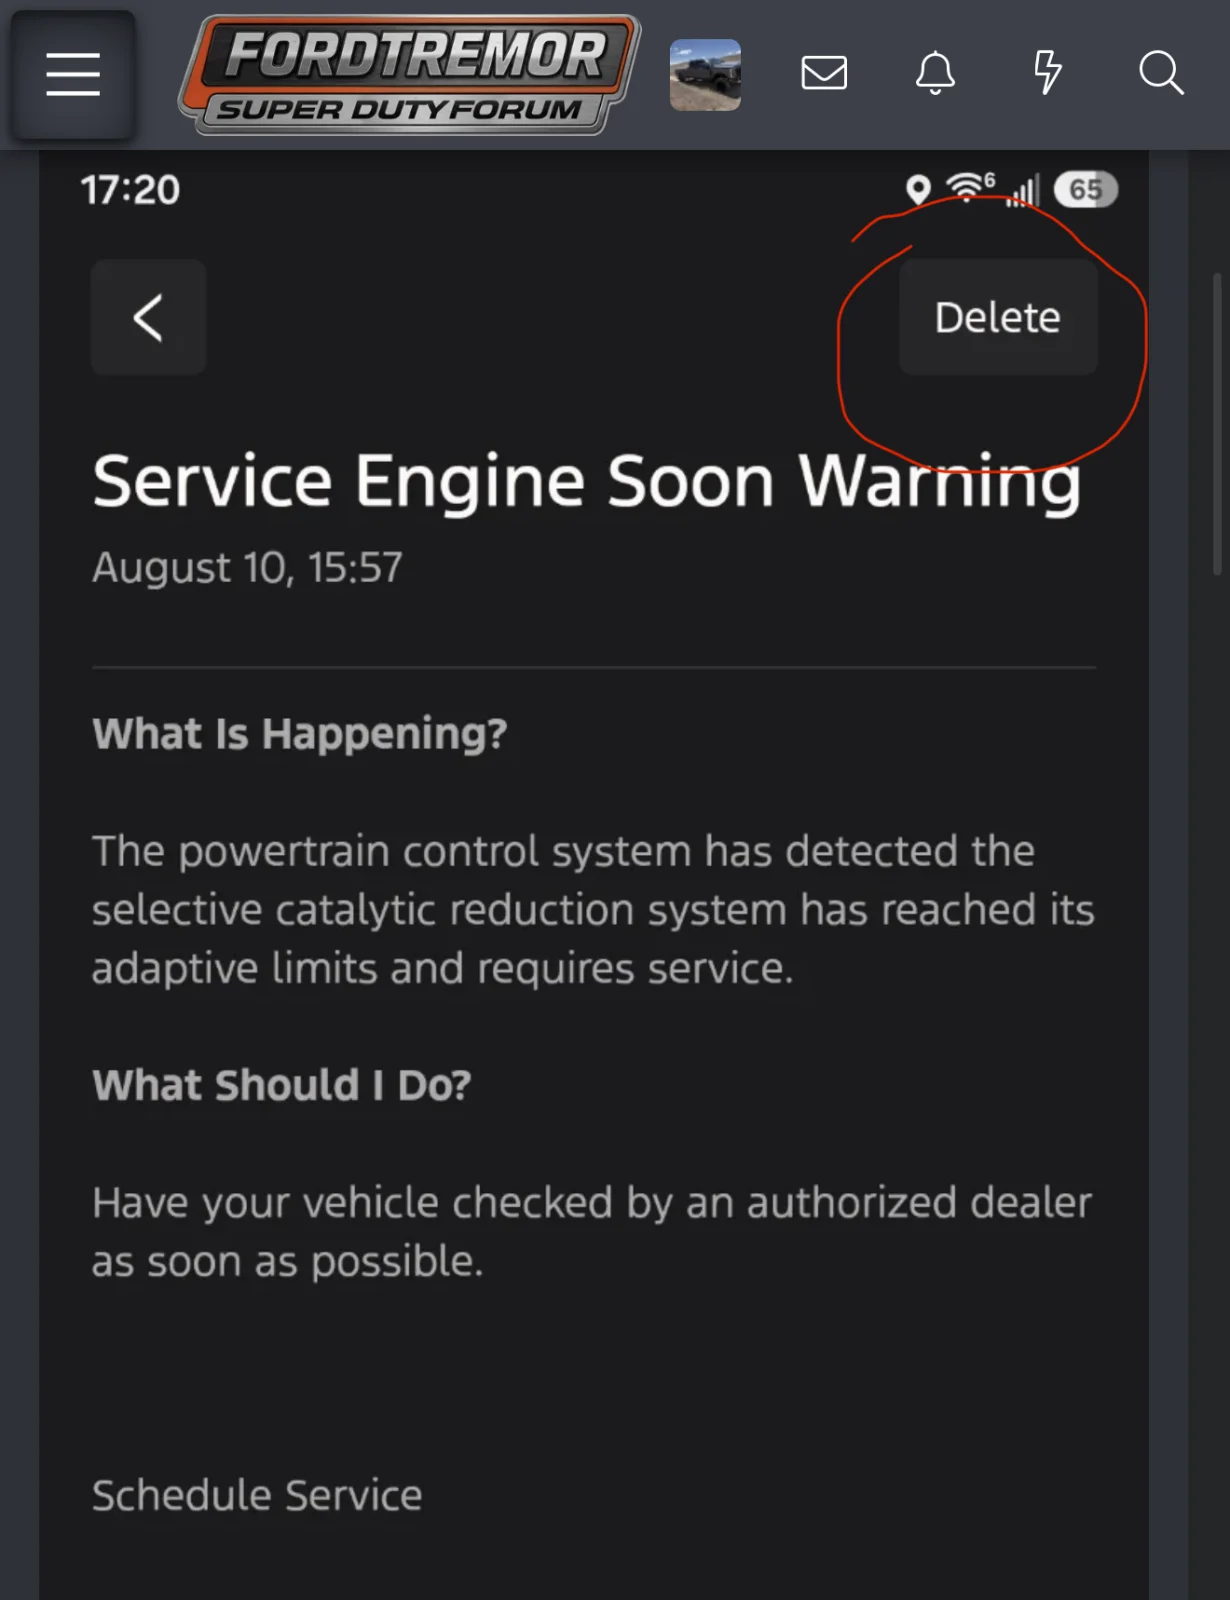Tap the location pin status icon

coord(918,189)
